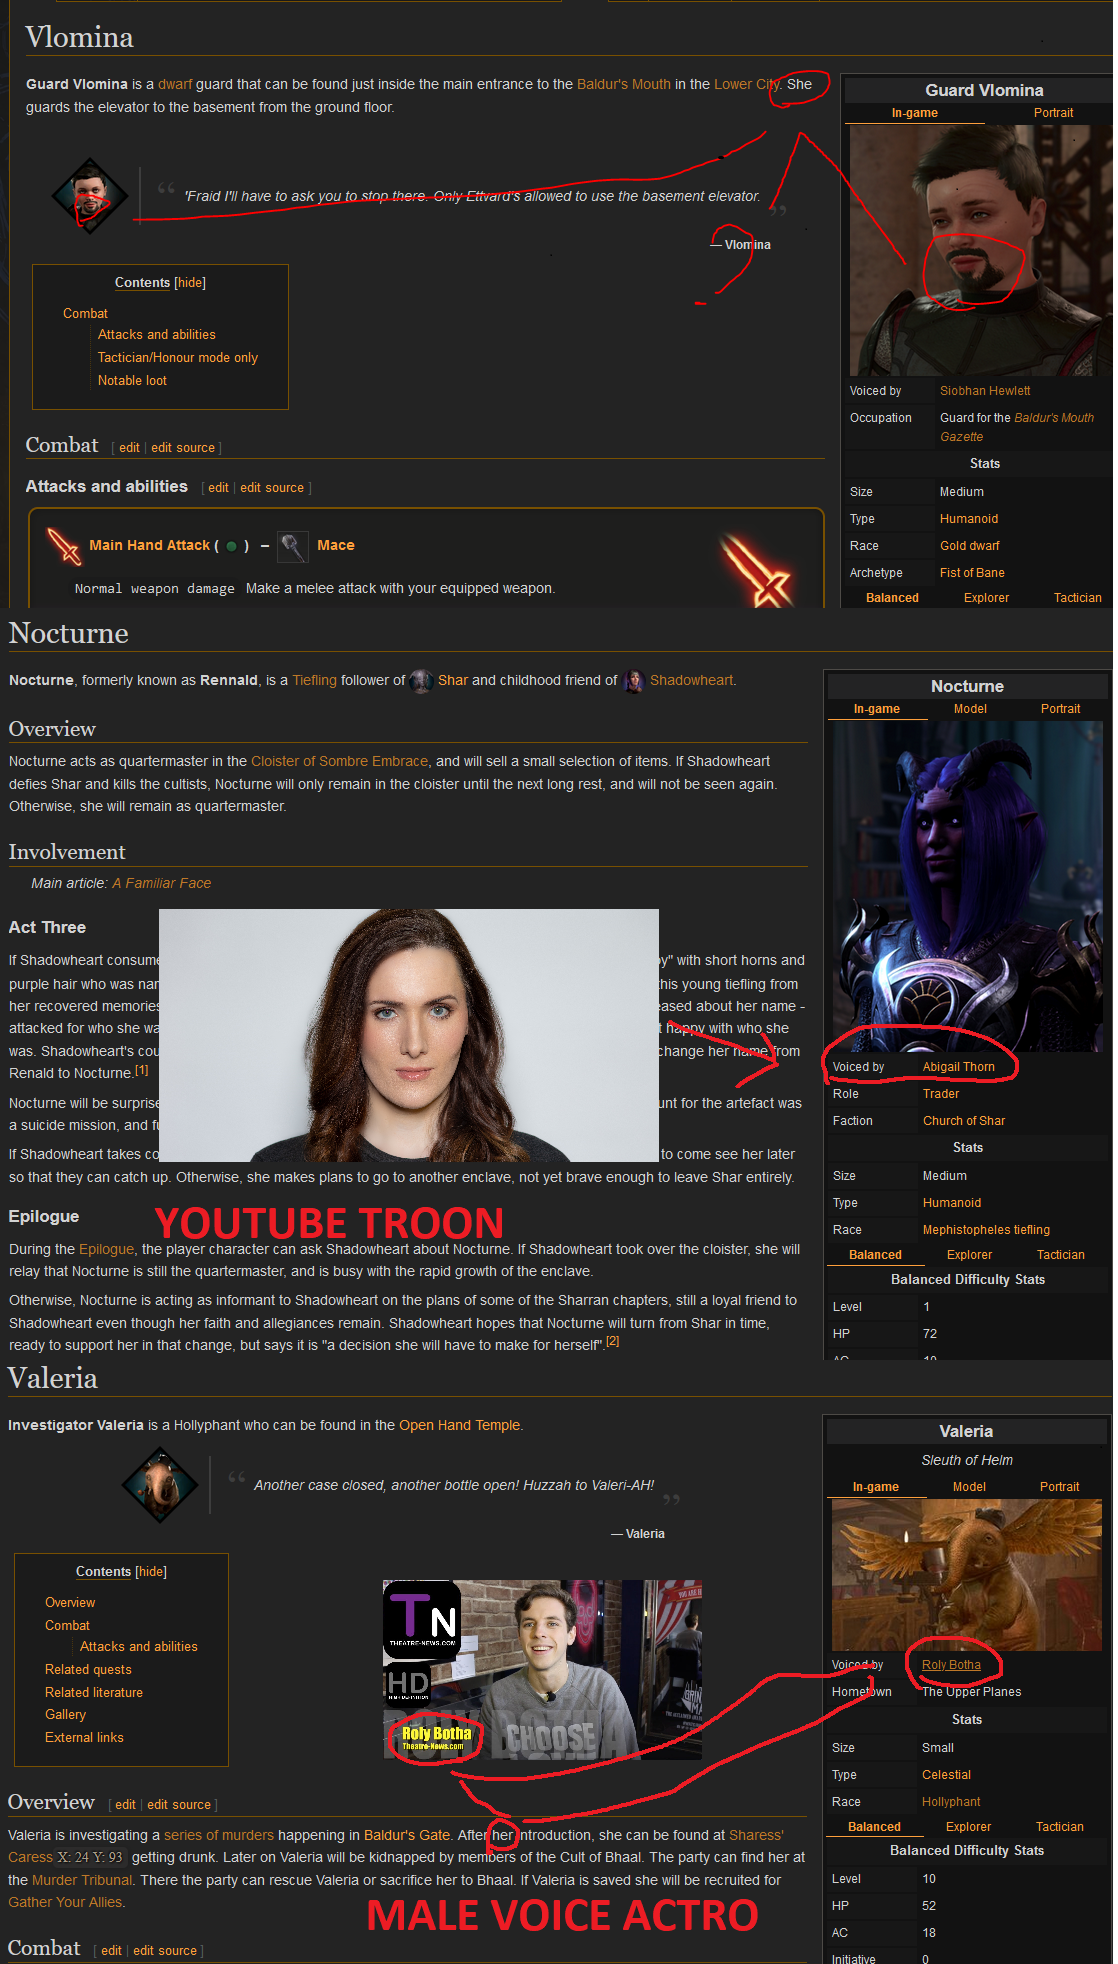
Task: Click the Shadowheart portrait icon
Action: (633, 681)
